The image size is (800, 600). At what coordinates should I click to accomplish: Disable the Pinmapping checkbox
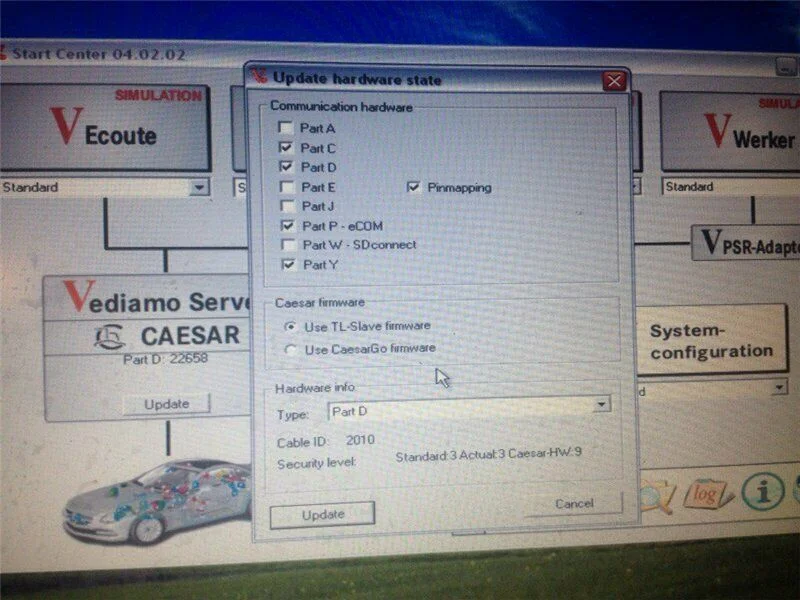point(413,187)
